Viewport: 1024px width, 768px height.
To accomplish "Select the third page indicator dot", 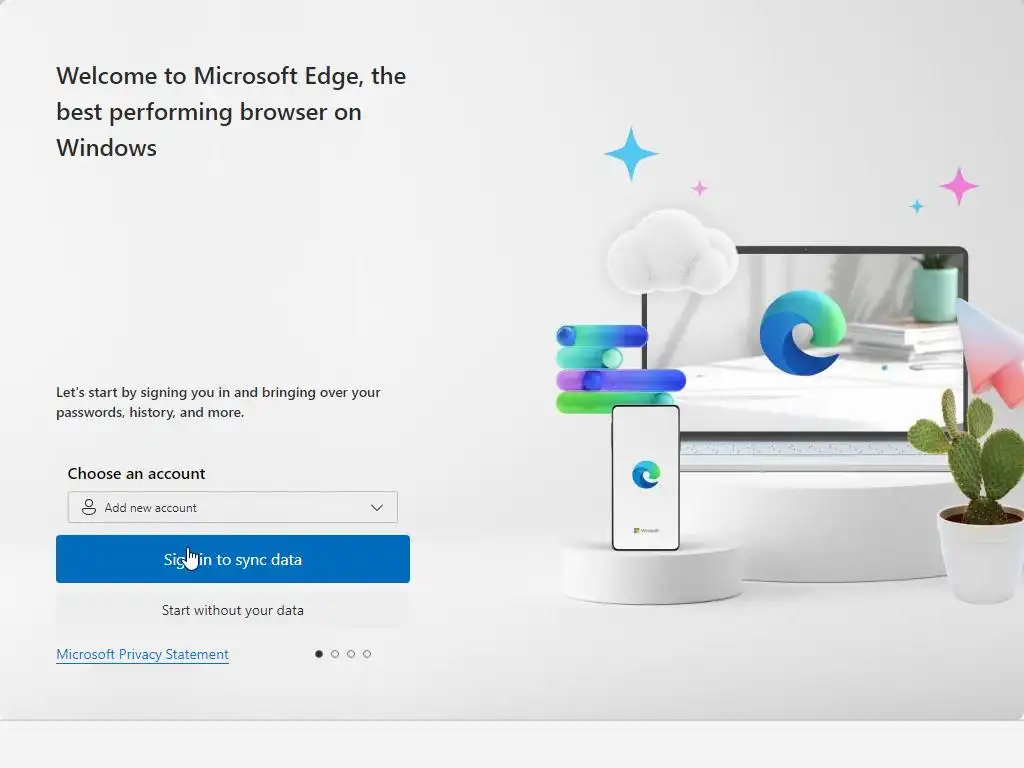I will click(x=351, y=654).
